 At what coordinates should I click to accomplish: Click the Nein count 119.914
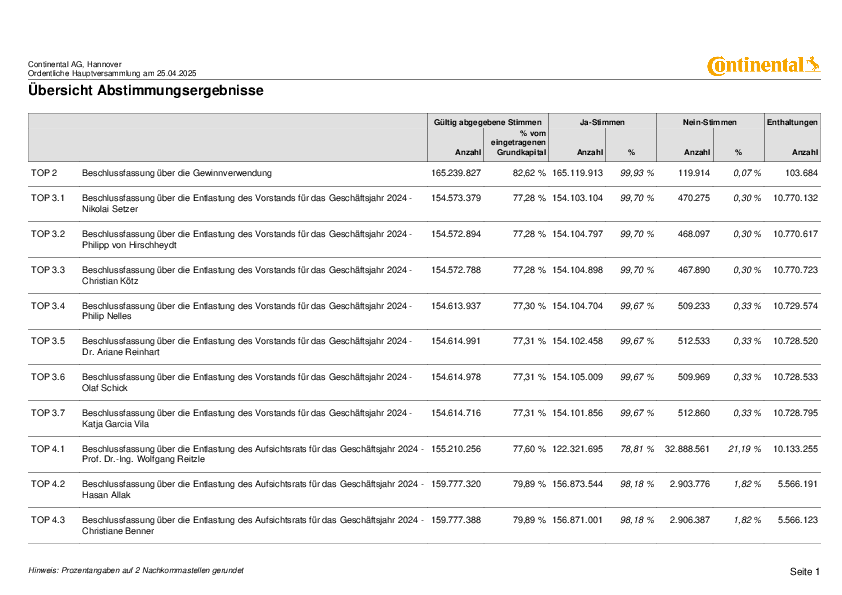pyautogui.click(x=694, y=173)
